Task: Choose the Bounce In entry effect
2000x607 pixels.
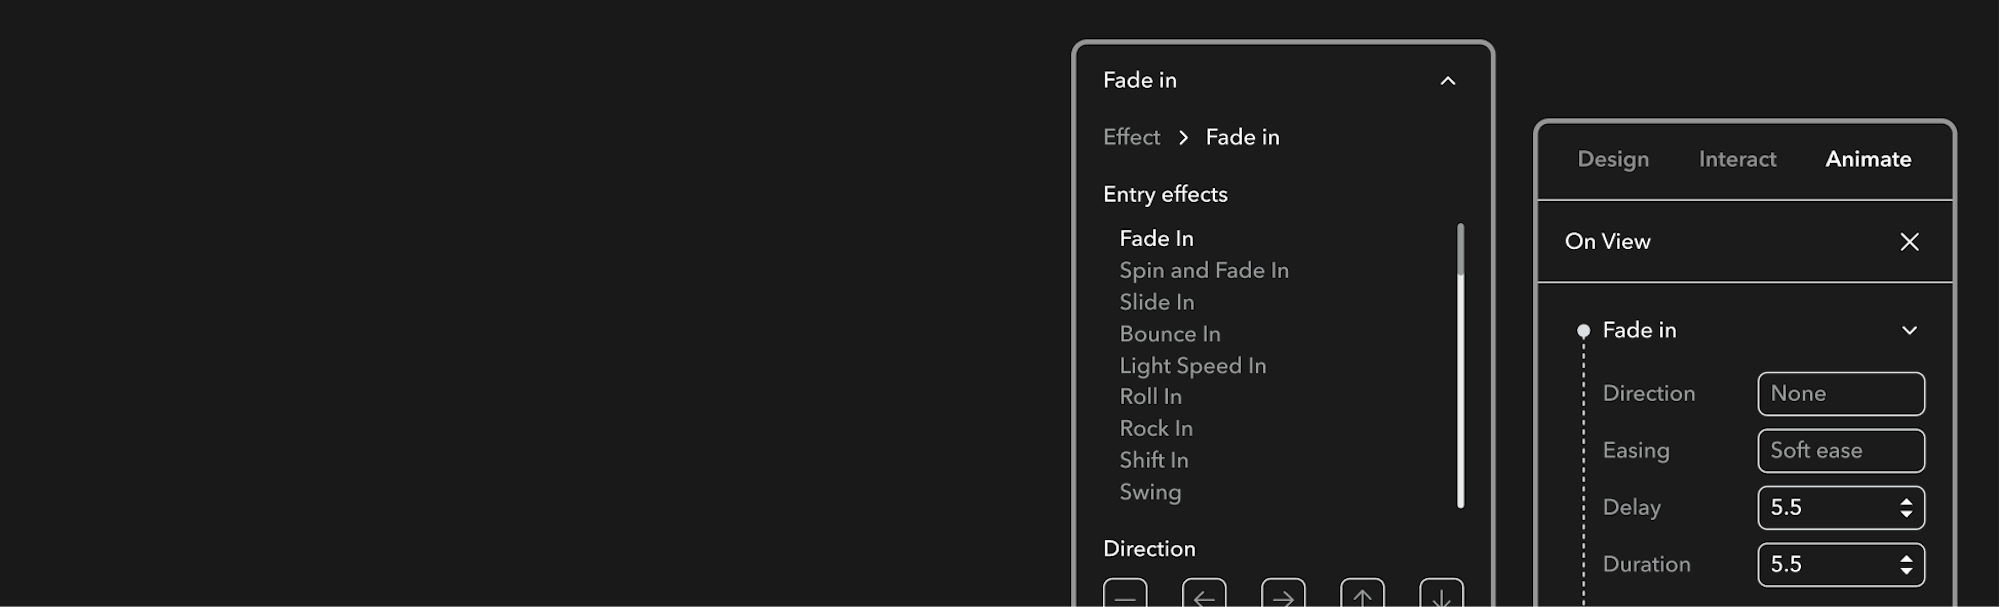Action: [x=1170, y=334]
